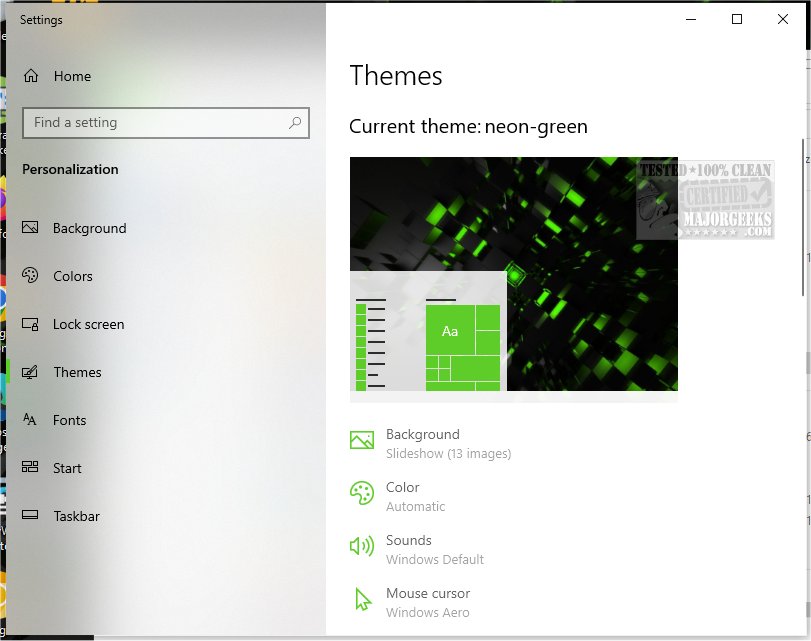
Task: Select the Personalization section header
Action: tap(70, 169)
